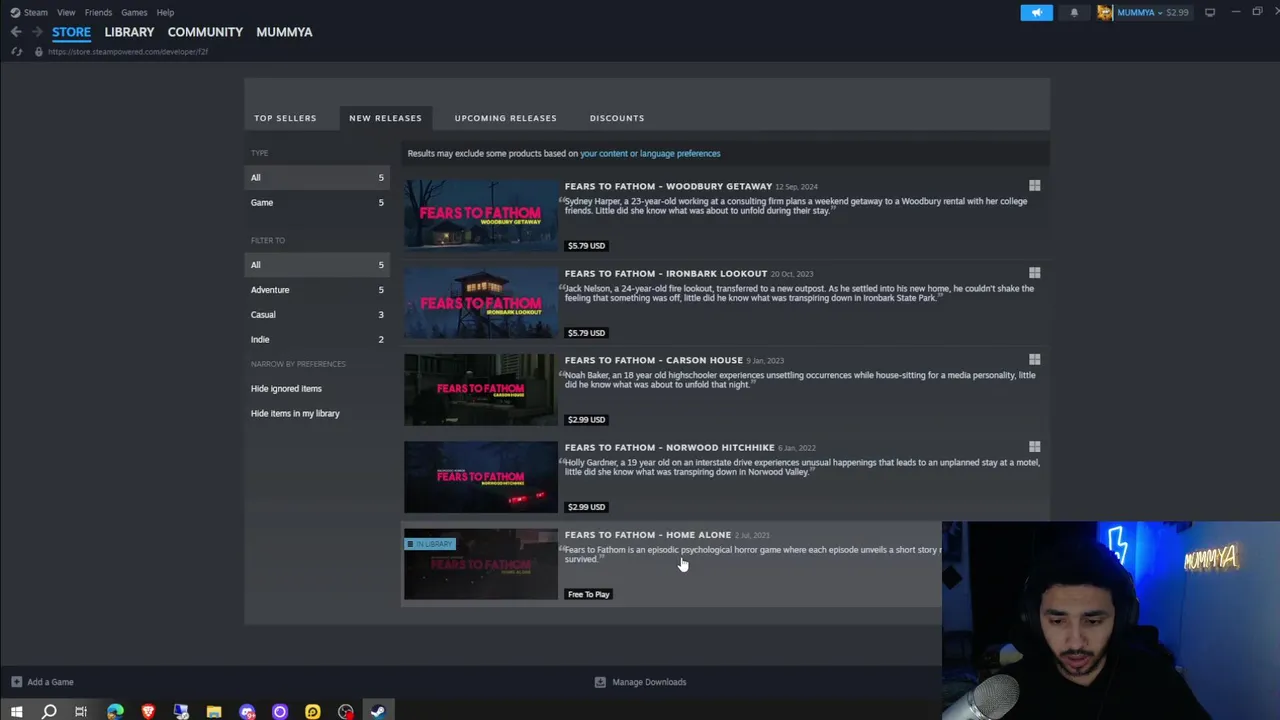Click Fears to Fathom - Carson House title
1280x720 pixels.
(x=654, y=360)
